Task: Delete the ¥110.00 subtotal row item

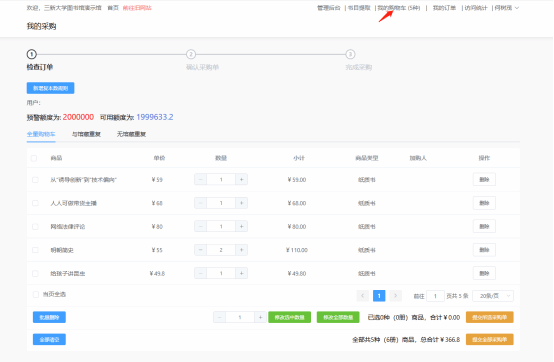Action: 484,250
